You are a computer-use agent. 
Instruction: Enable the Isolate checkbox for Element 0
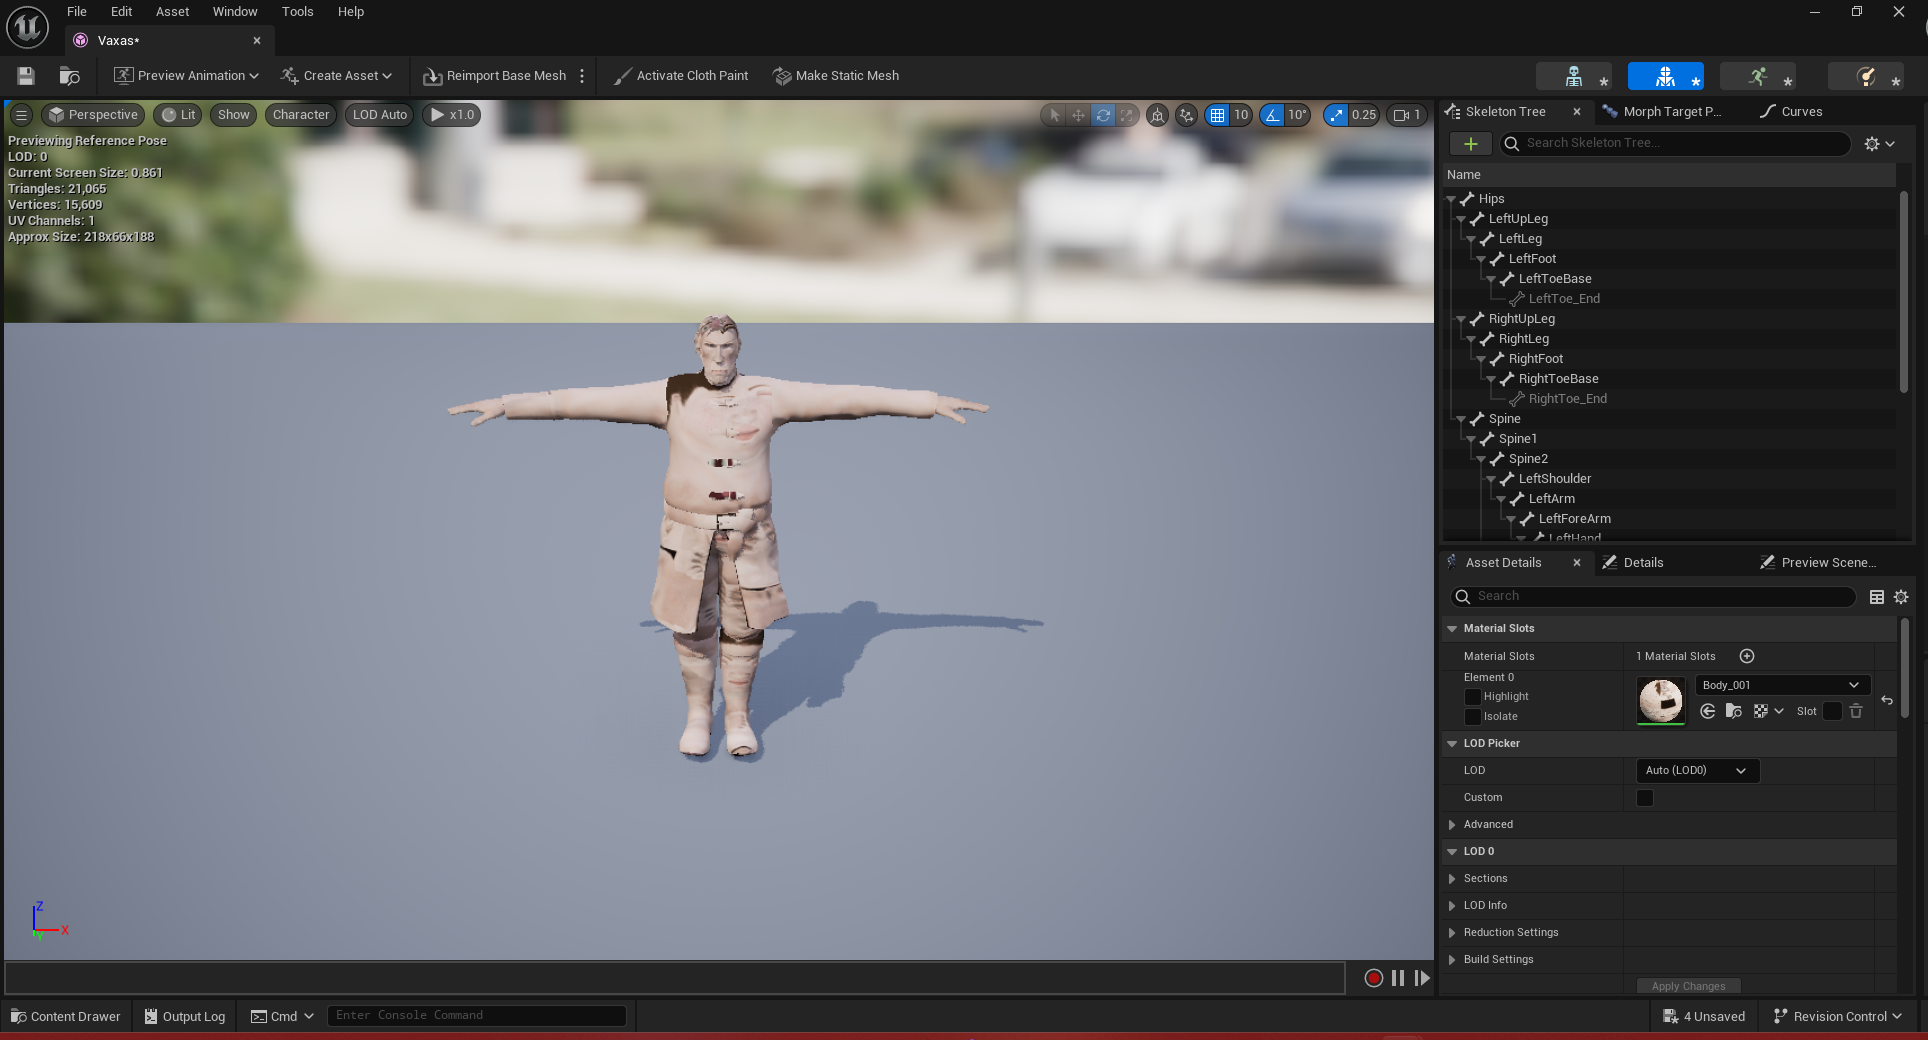click(1473, 717)
